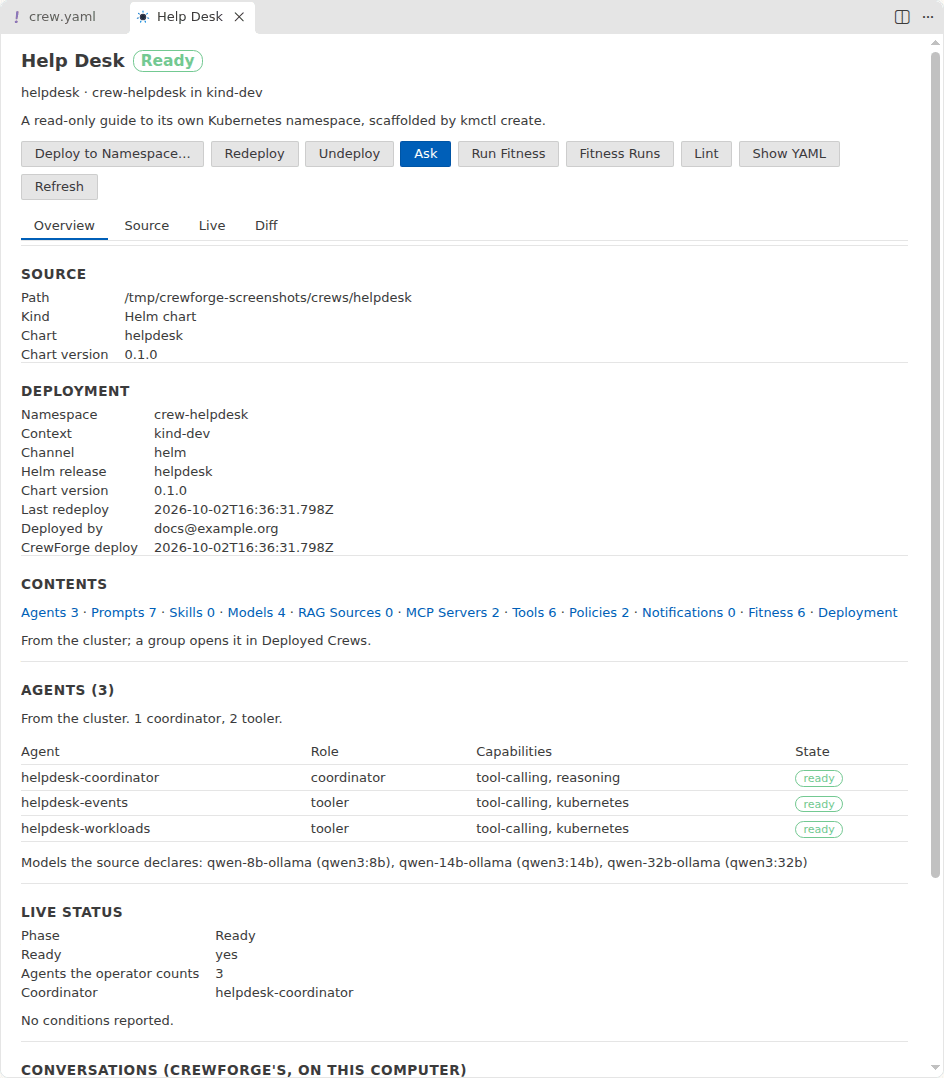Open the more actions ellipsis menu

pos(928,16)
